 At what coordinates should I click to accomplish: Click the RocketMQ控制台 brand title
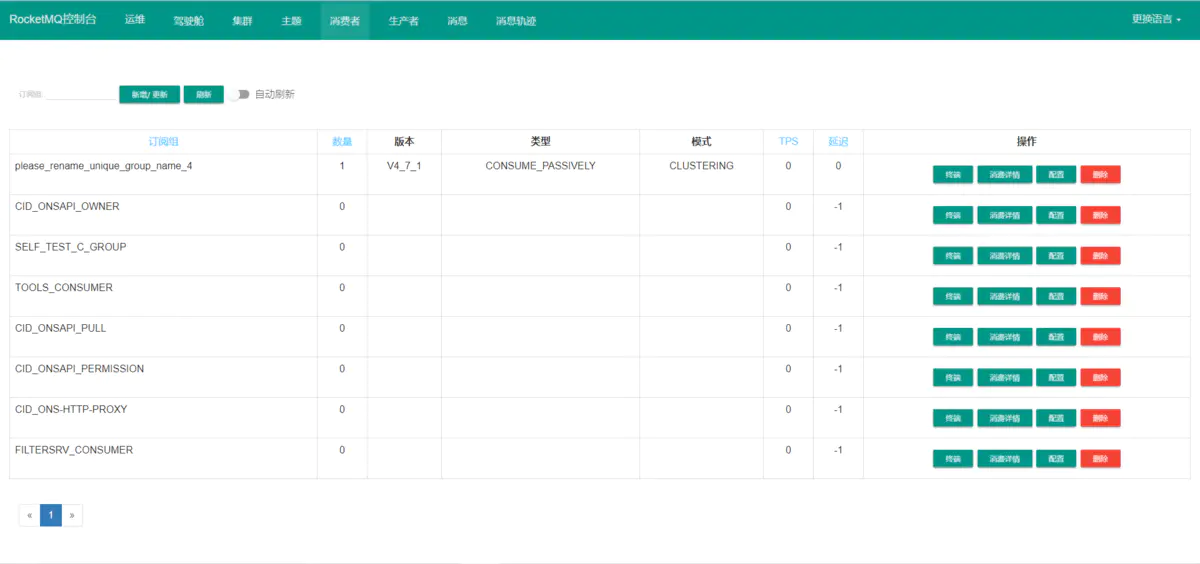(x=53, y=19)
